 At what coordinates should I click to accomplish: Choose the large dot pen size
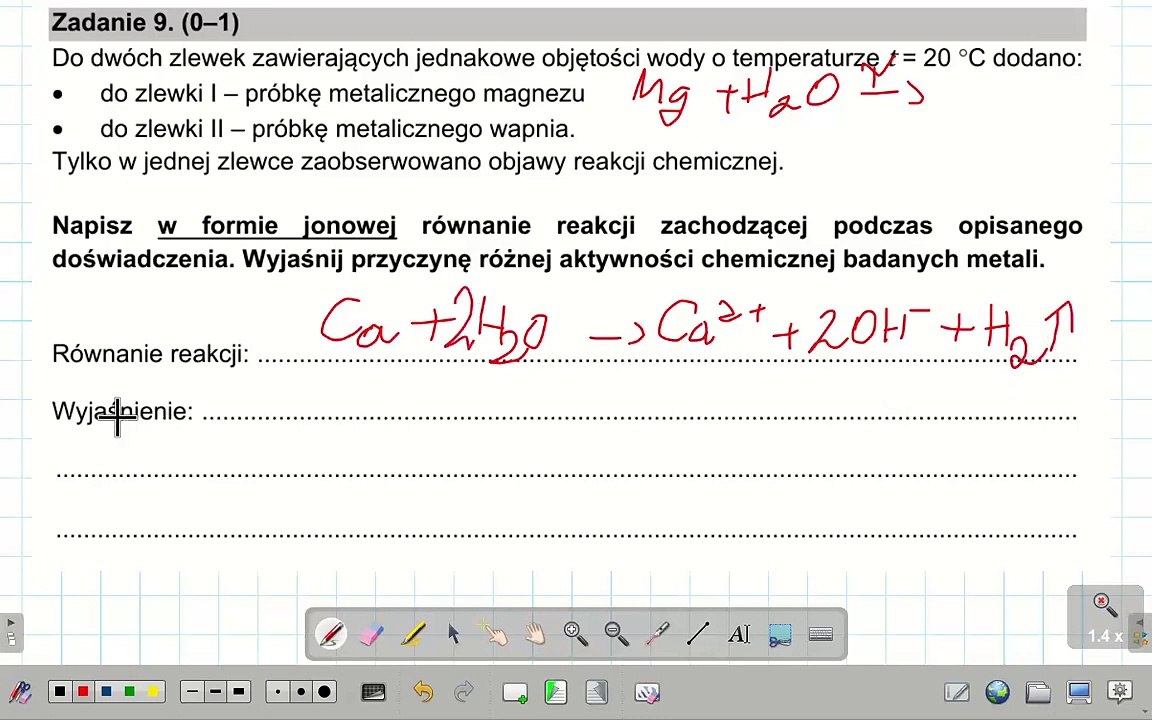coord(324,691)
